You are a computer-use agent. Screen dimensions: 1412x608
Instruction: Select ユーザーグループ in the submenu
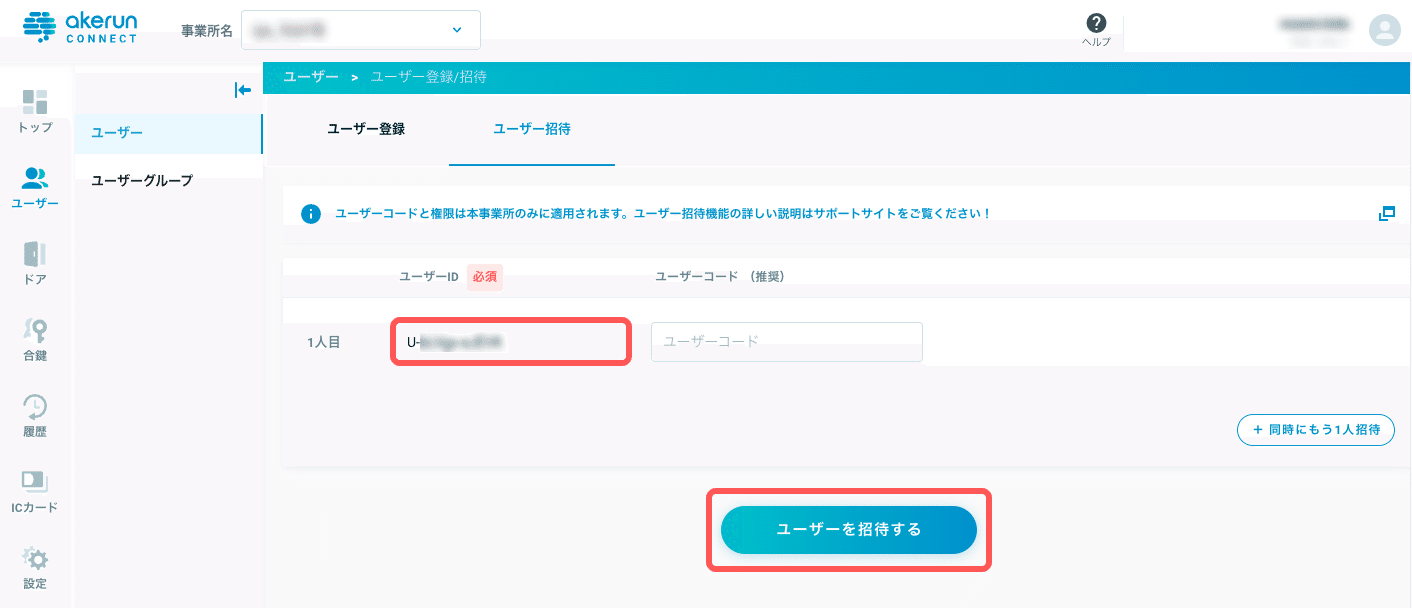(x=142, y=181)
